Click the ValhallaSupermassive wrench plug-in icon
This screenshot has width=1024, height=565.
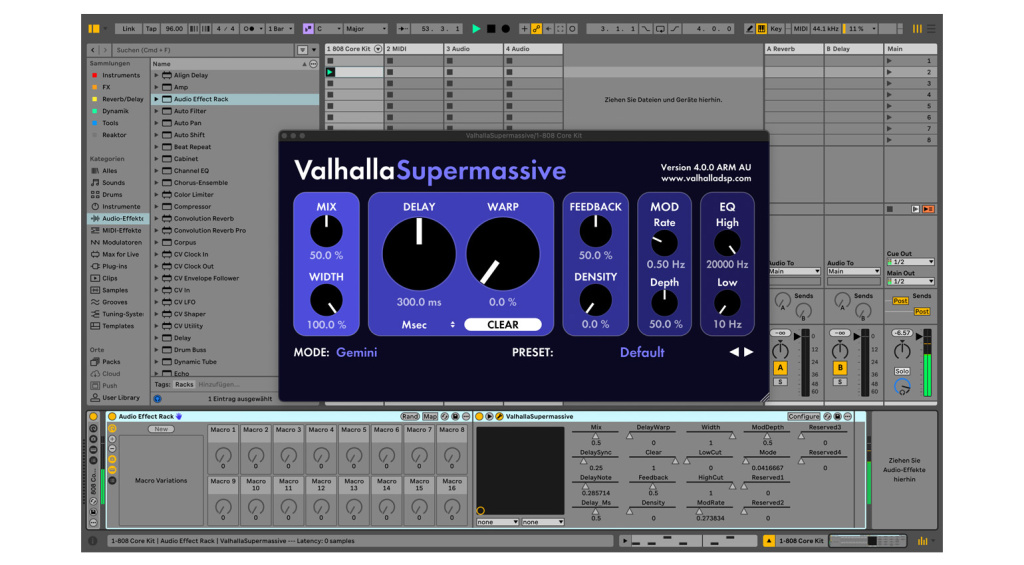click(500, 416)
